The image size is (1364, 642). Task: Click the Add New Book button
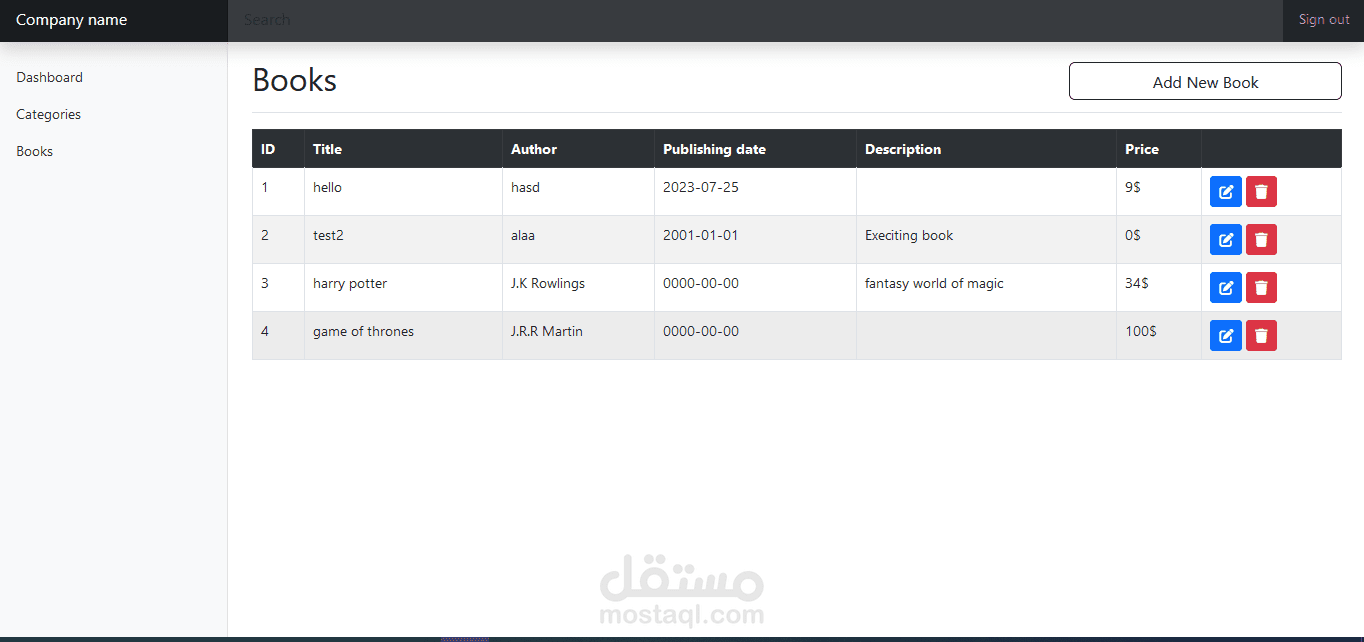point(1205,82)
